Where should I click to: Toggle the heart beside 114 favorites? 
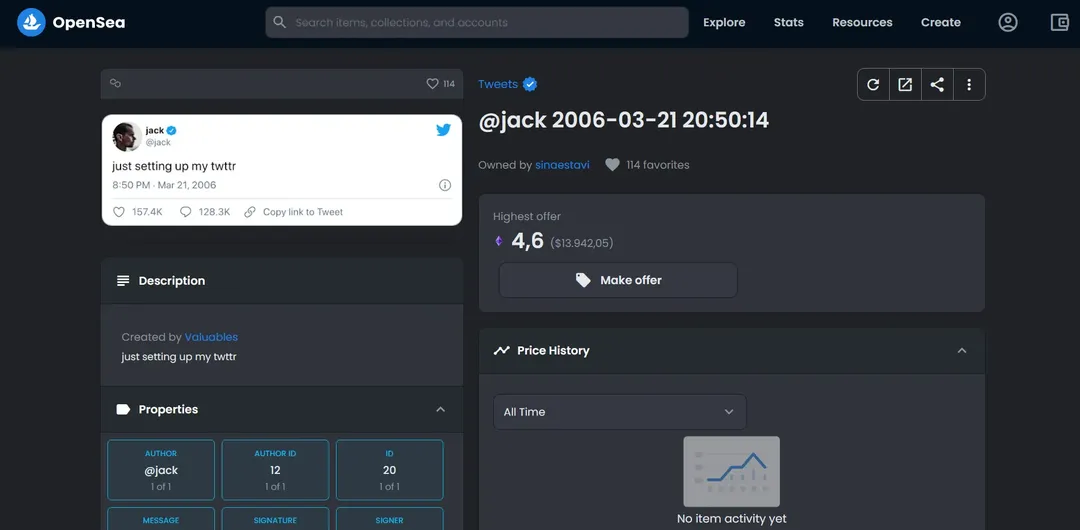[612, 165]
